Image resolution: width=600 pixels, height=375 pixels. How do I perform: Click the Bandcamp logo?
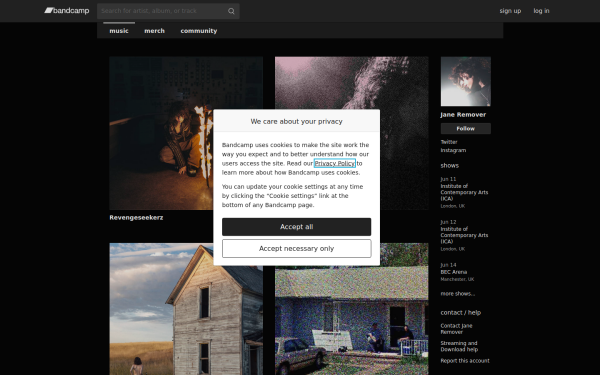click(x=67, y=11)
